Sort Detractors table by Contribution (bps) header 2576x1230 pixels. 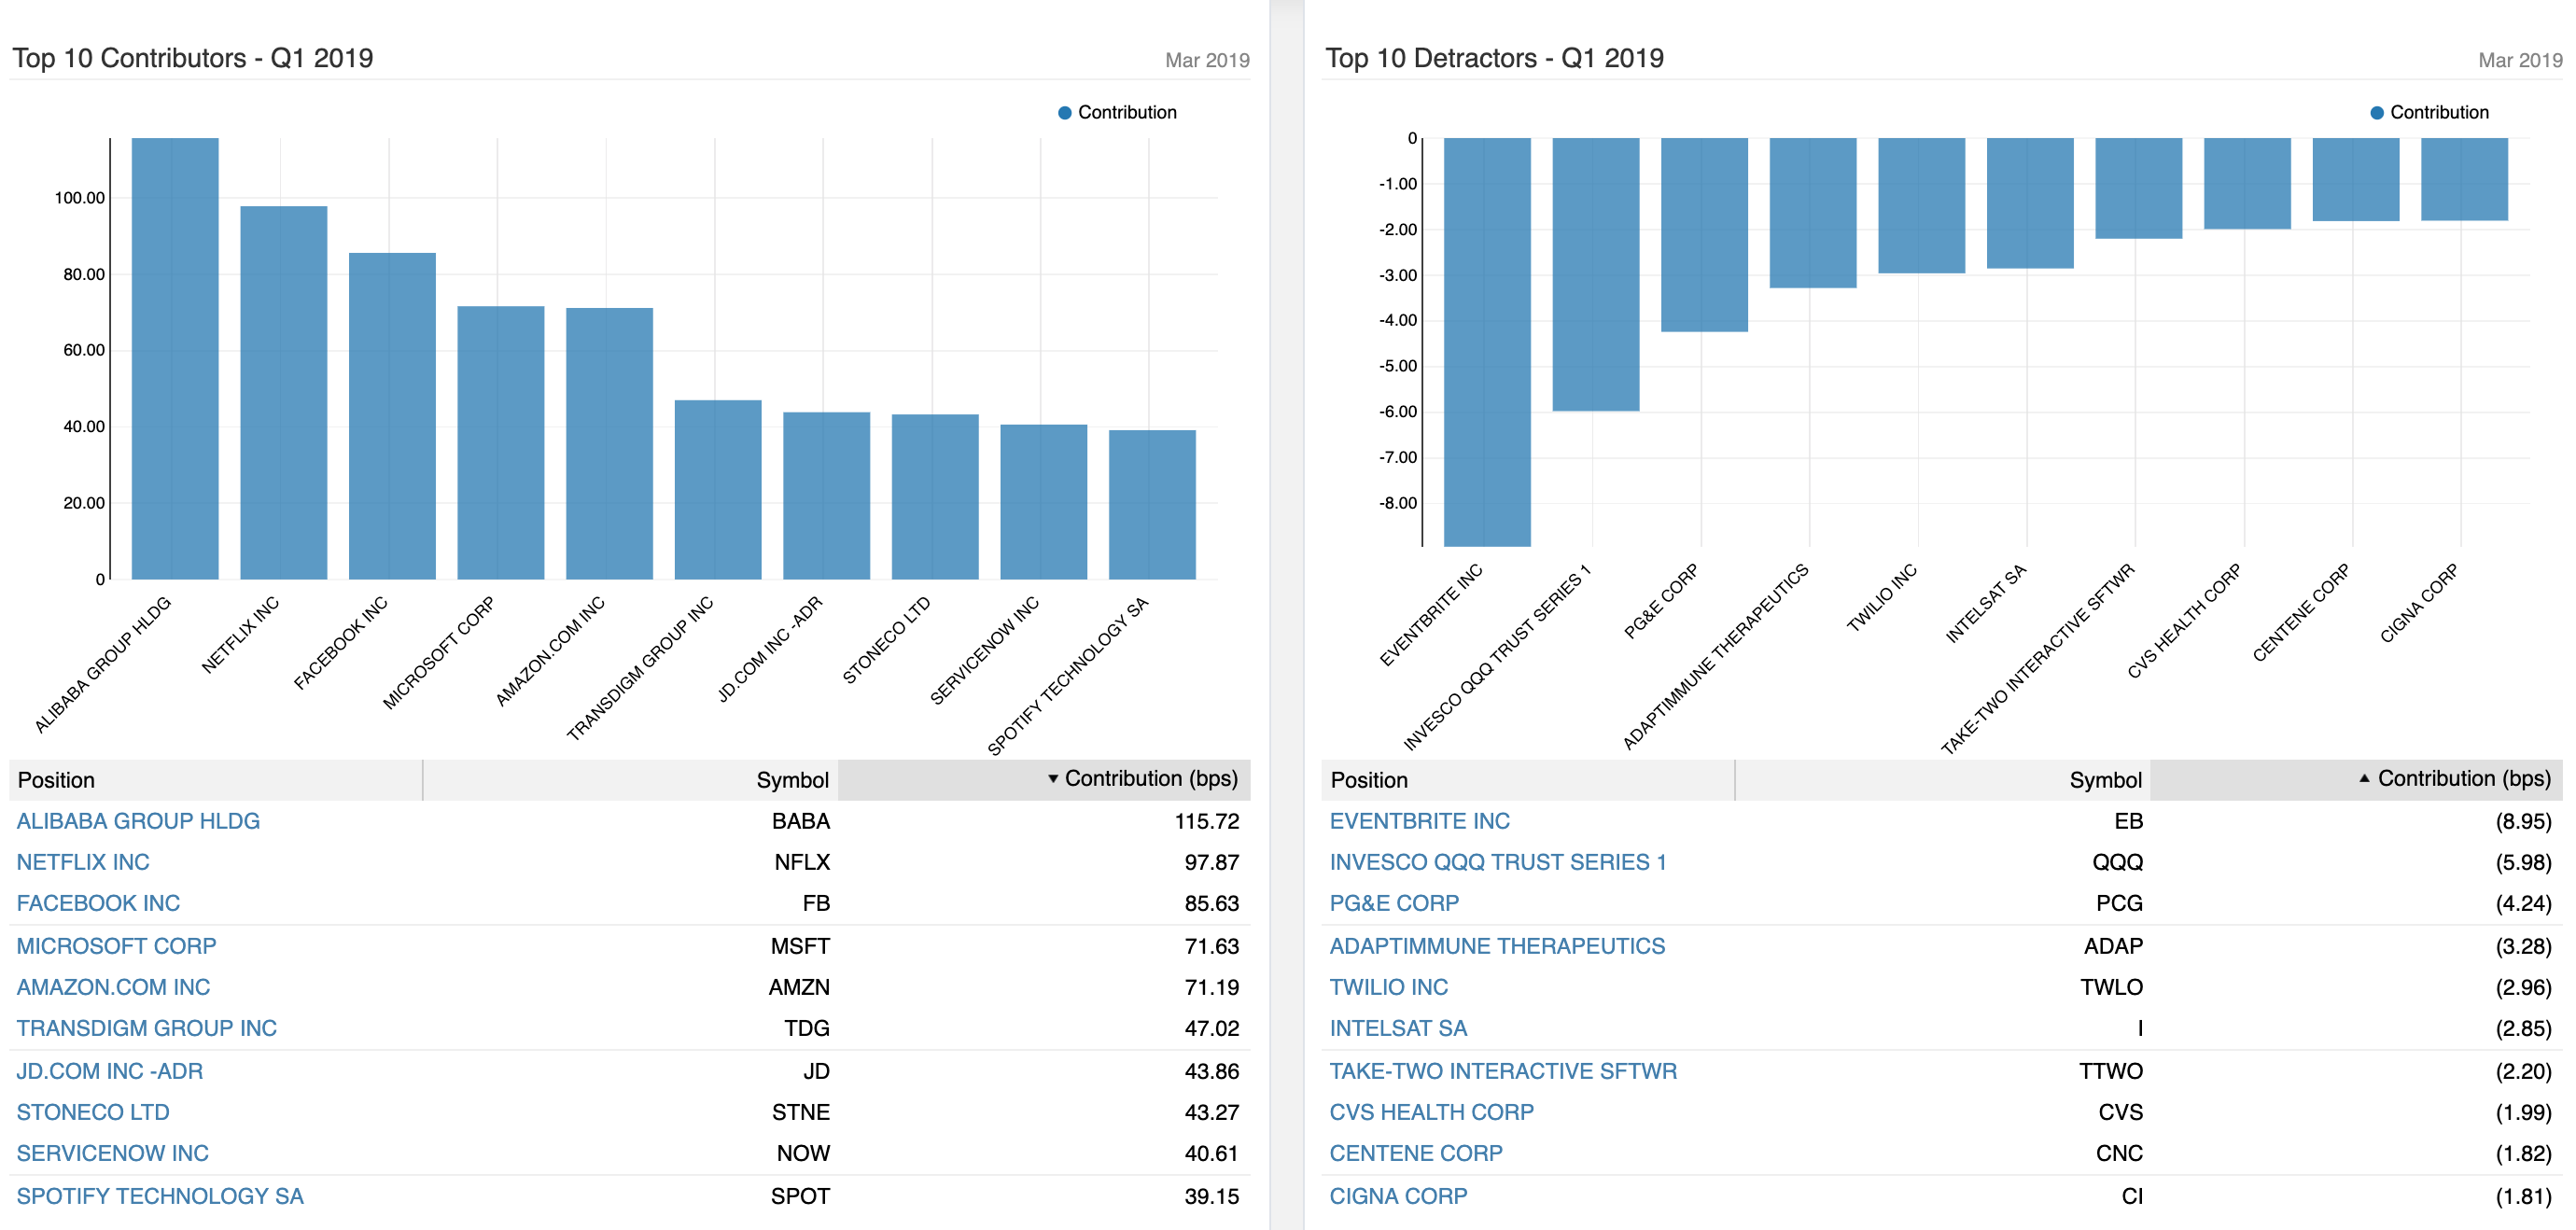pyautogui.click(x=2356, y=779)
